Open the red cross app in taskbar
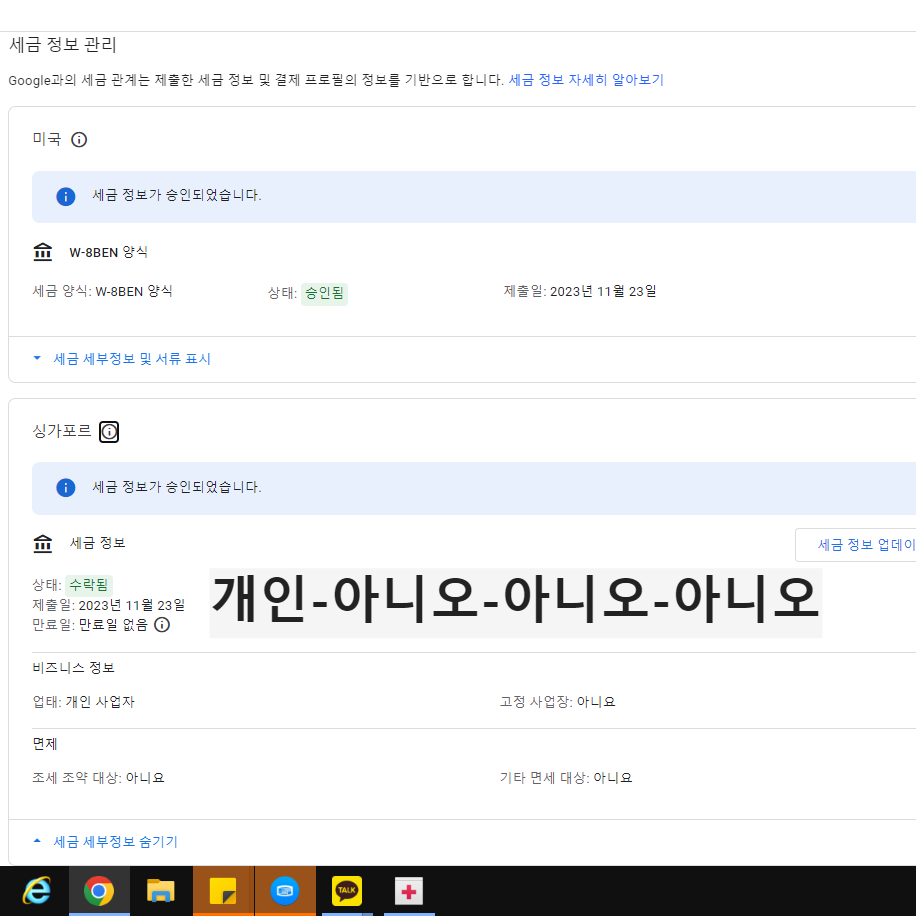Screen dimensions: 916x916 pos(409,891)
